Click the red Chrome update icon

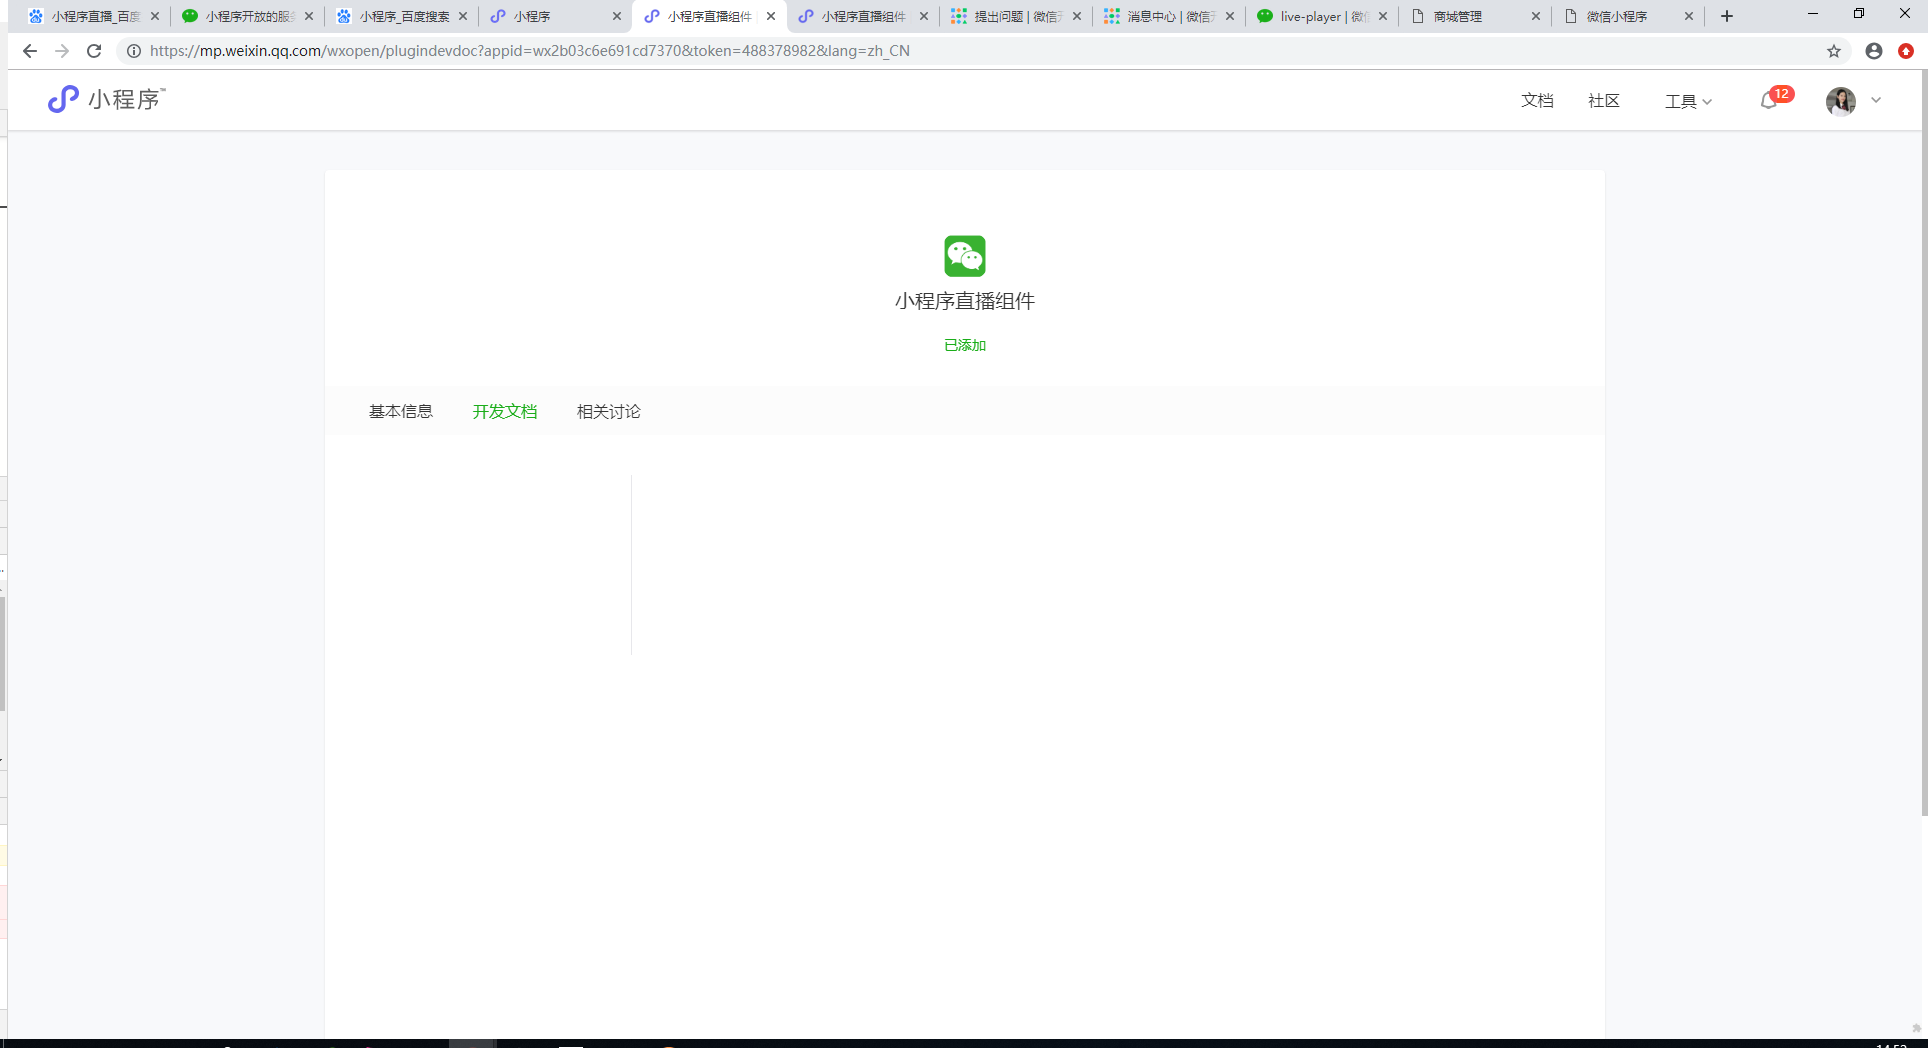1906,51
